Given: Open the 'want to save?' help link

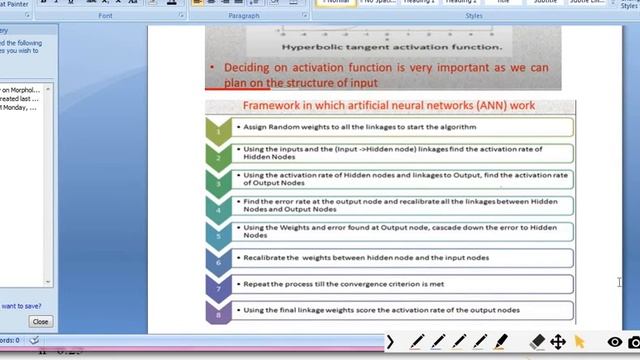Looking at the screenshot, I should click(21, 306).
